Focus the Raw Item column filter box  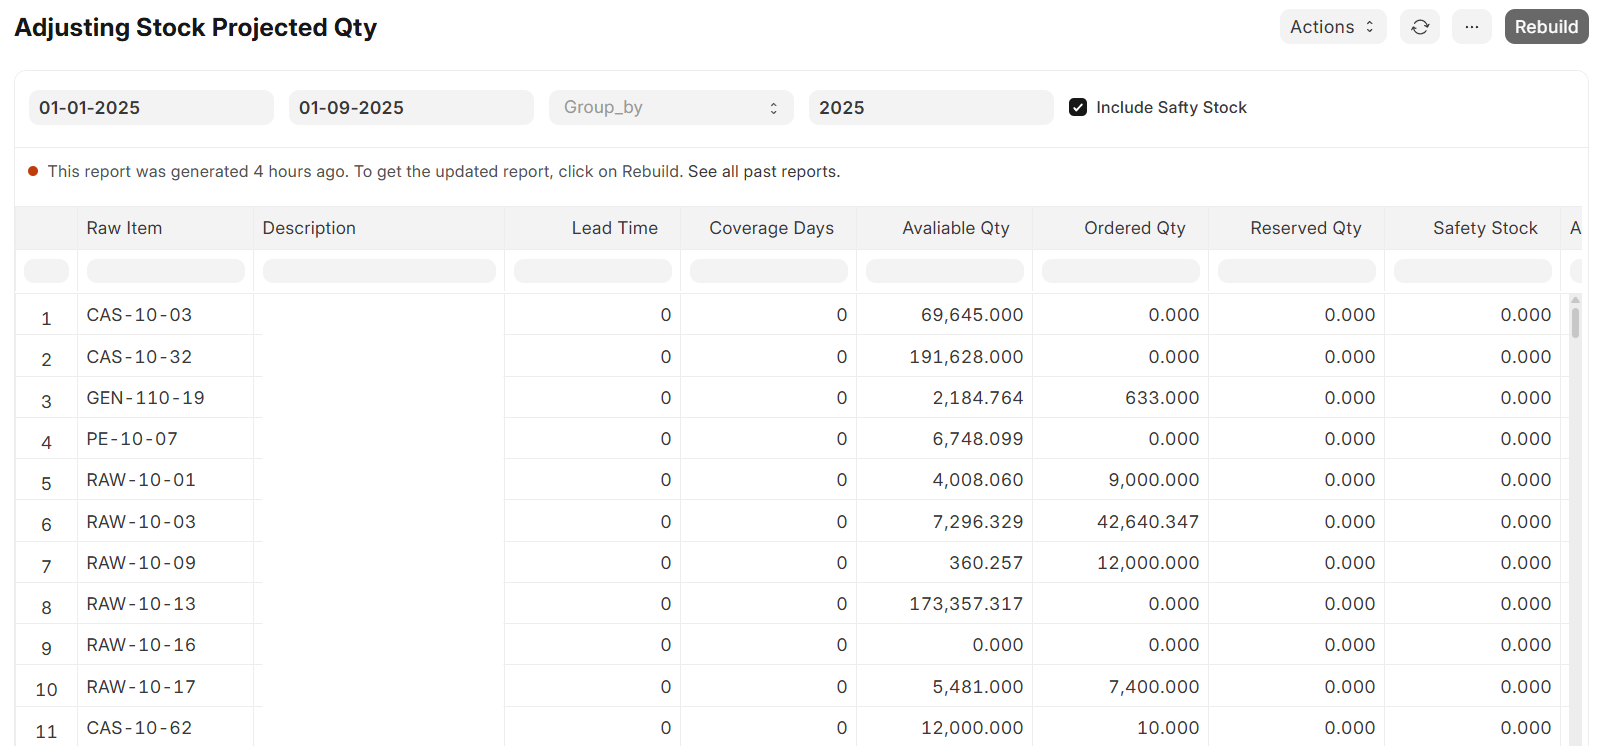coord(165,271)
